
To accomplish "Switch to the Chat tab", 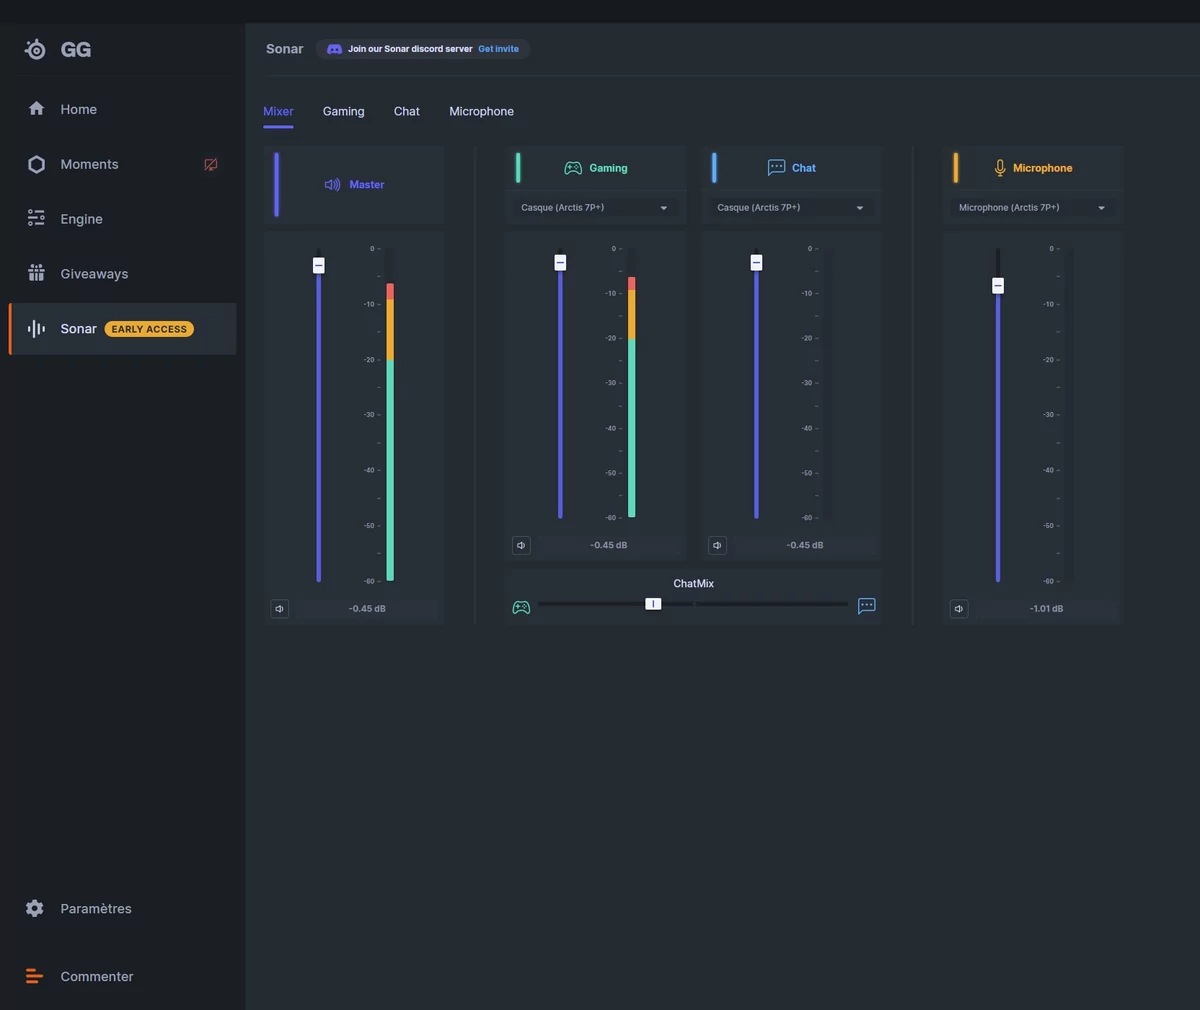I will (407, 112).
